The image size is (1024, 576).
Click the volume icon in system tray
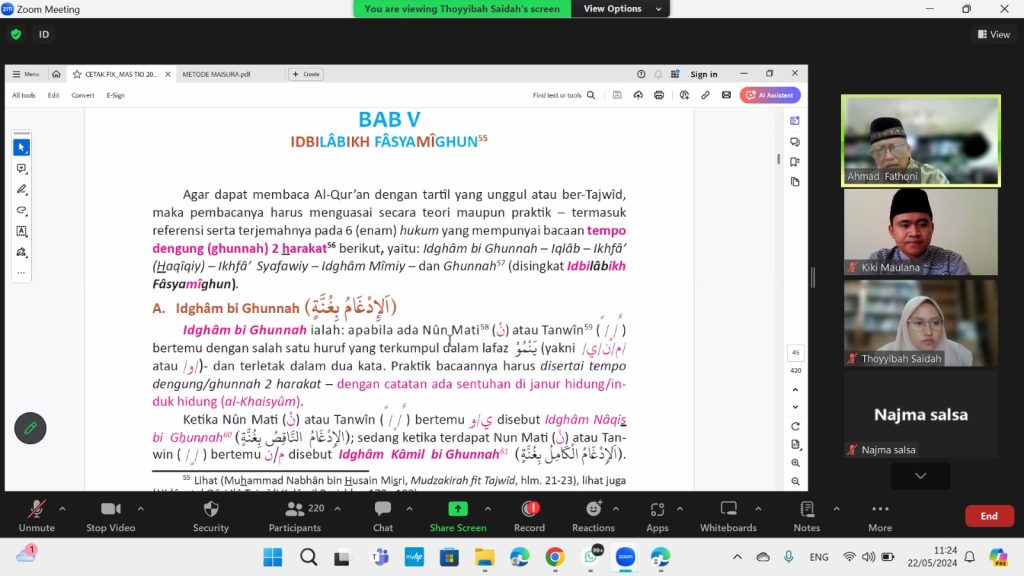[869, 557]
